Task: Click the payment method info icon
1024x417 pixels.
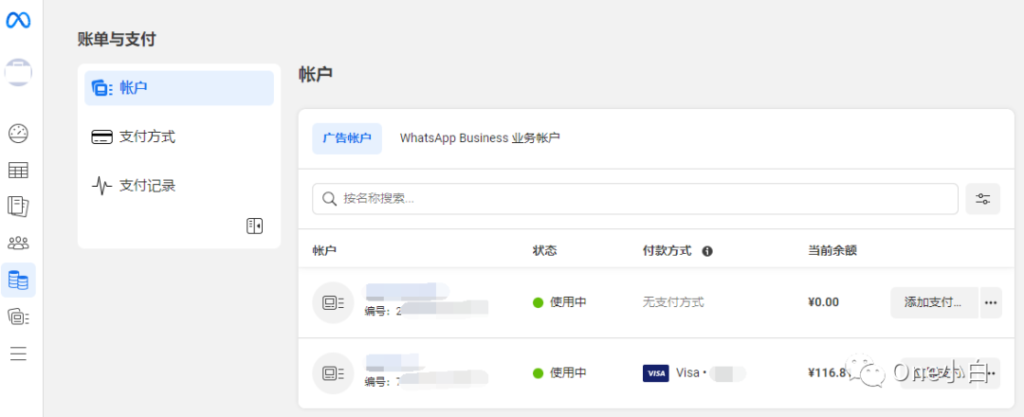Action: click(707, 251)
